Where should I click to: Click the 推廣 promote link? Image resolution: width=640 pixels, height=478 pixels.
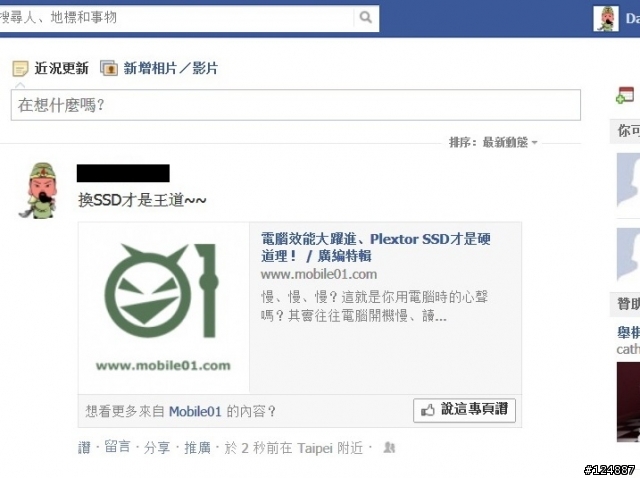(197, 448)
